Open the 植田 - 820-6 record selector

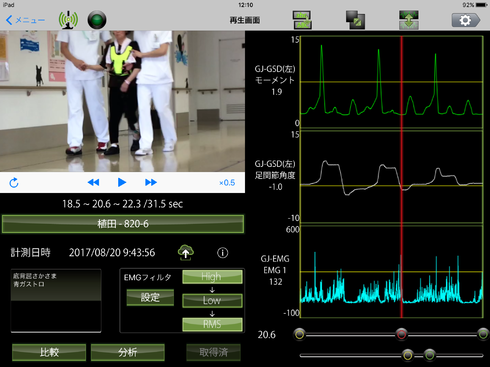(x=123, y=224)
